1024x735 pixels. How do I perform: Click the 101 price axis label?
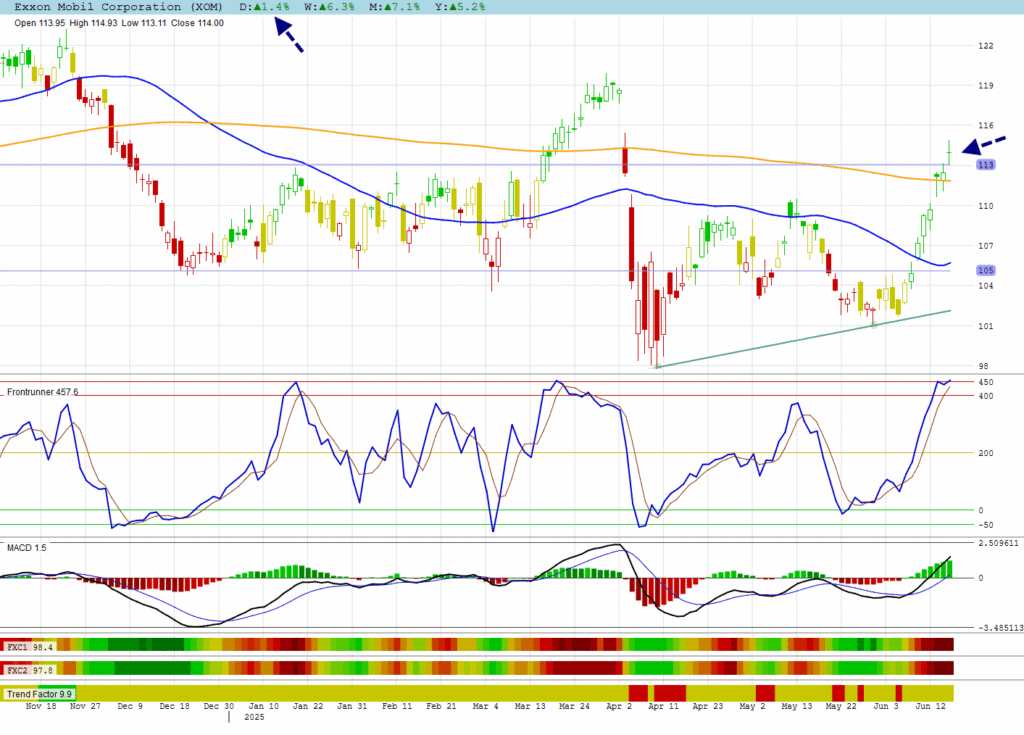pyautogui.click(x=985, y=326)
